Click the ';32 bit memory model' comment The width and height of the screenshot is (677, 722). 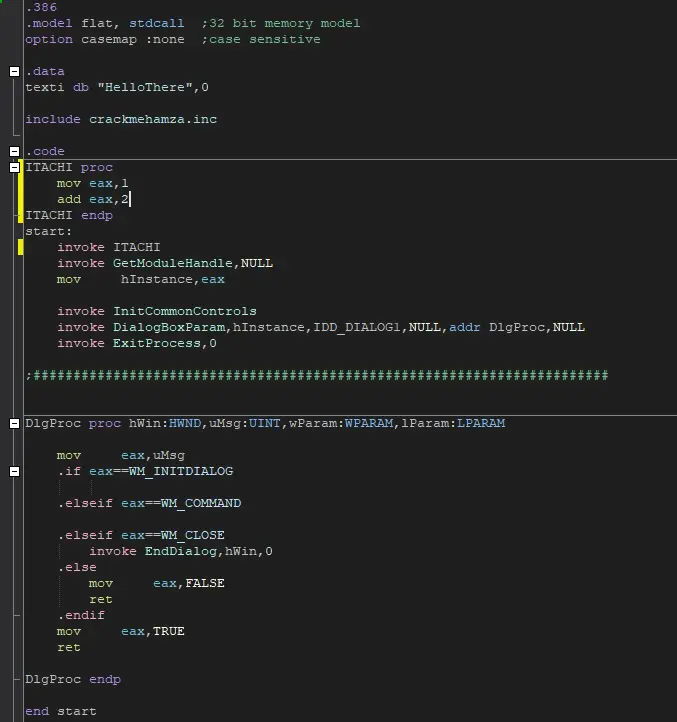pyautogui.click(x=281, y=23)
